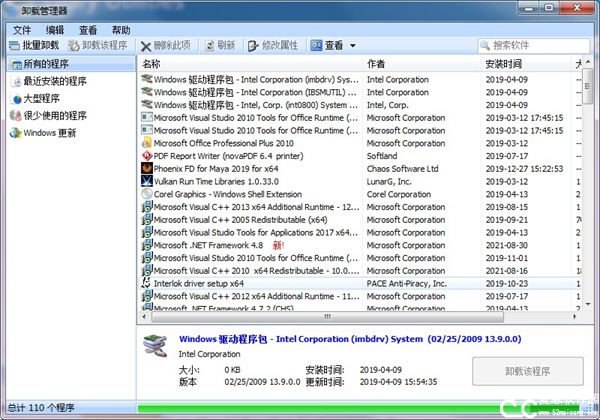600x420 pixels.
Task: Select Microsoft .NET Framework 4.8 row
Action: tap(360, 245)
